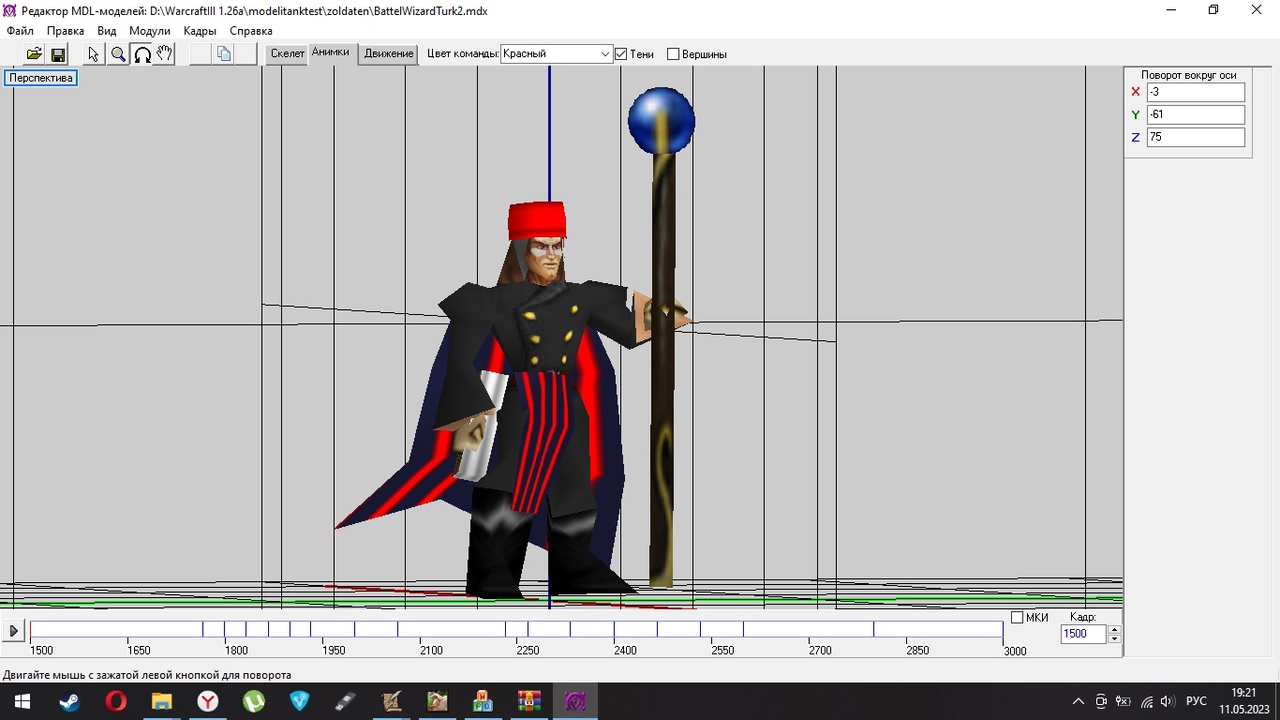
Task: Select the magnifier zoom tool
Action: [x=118, y=54]
